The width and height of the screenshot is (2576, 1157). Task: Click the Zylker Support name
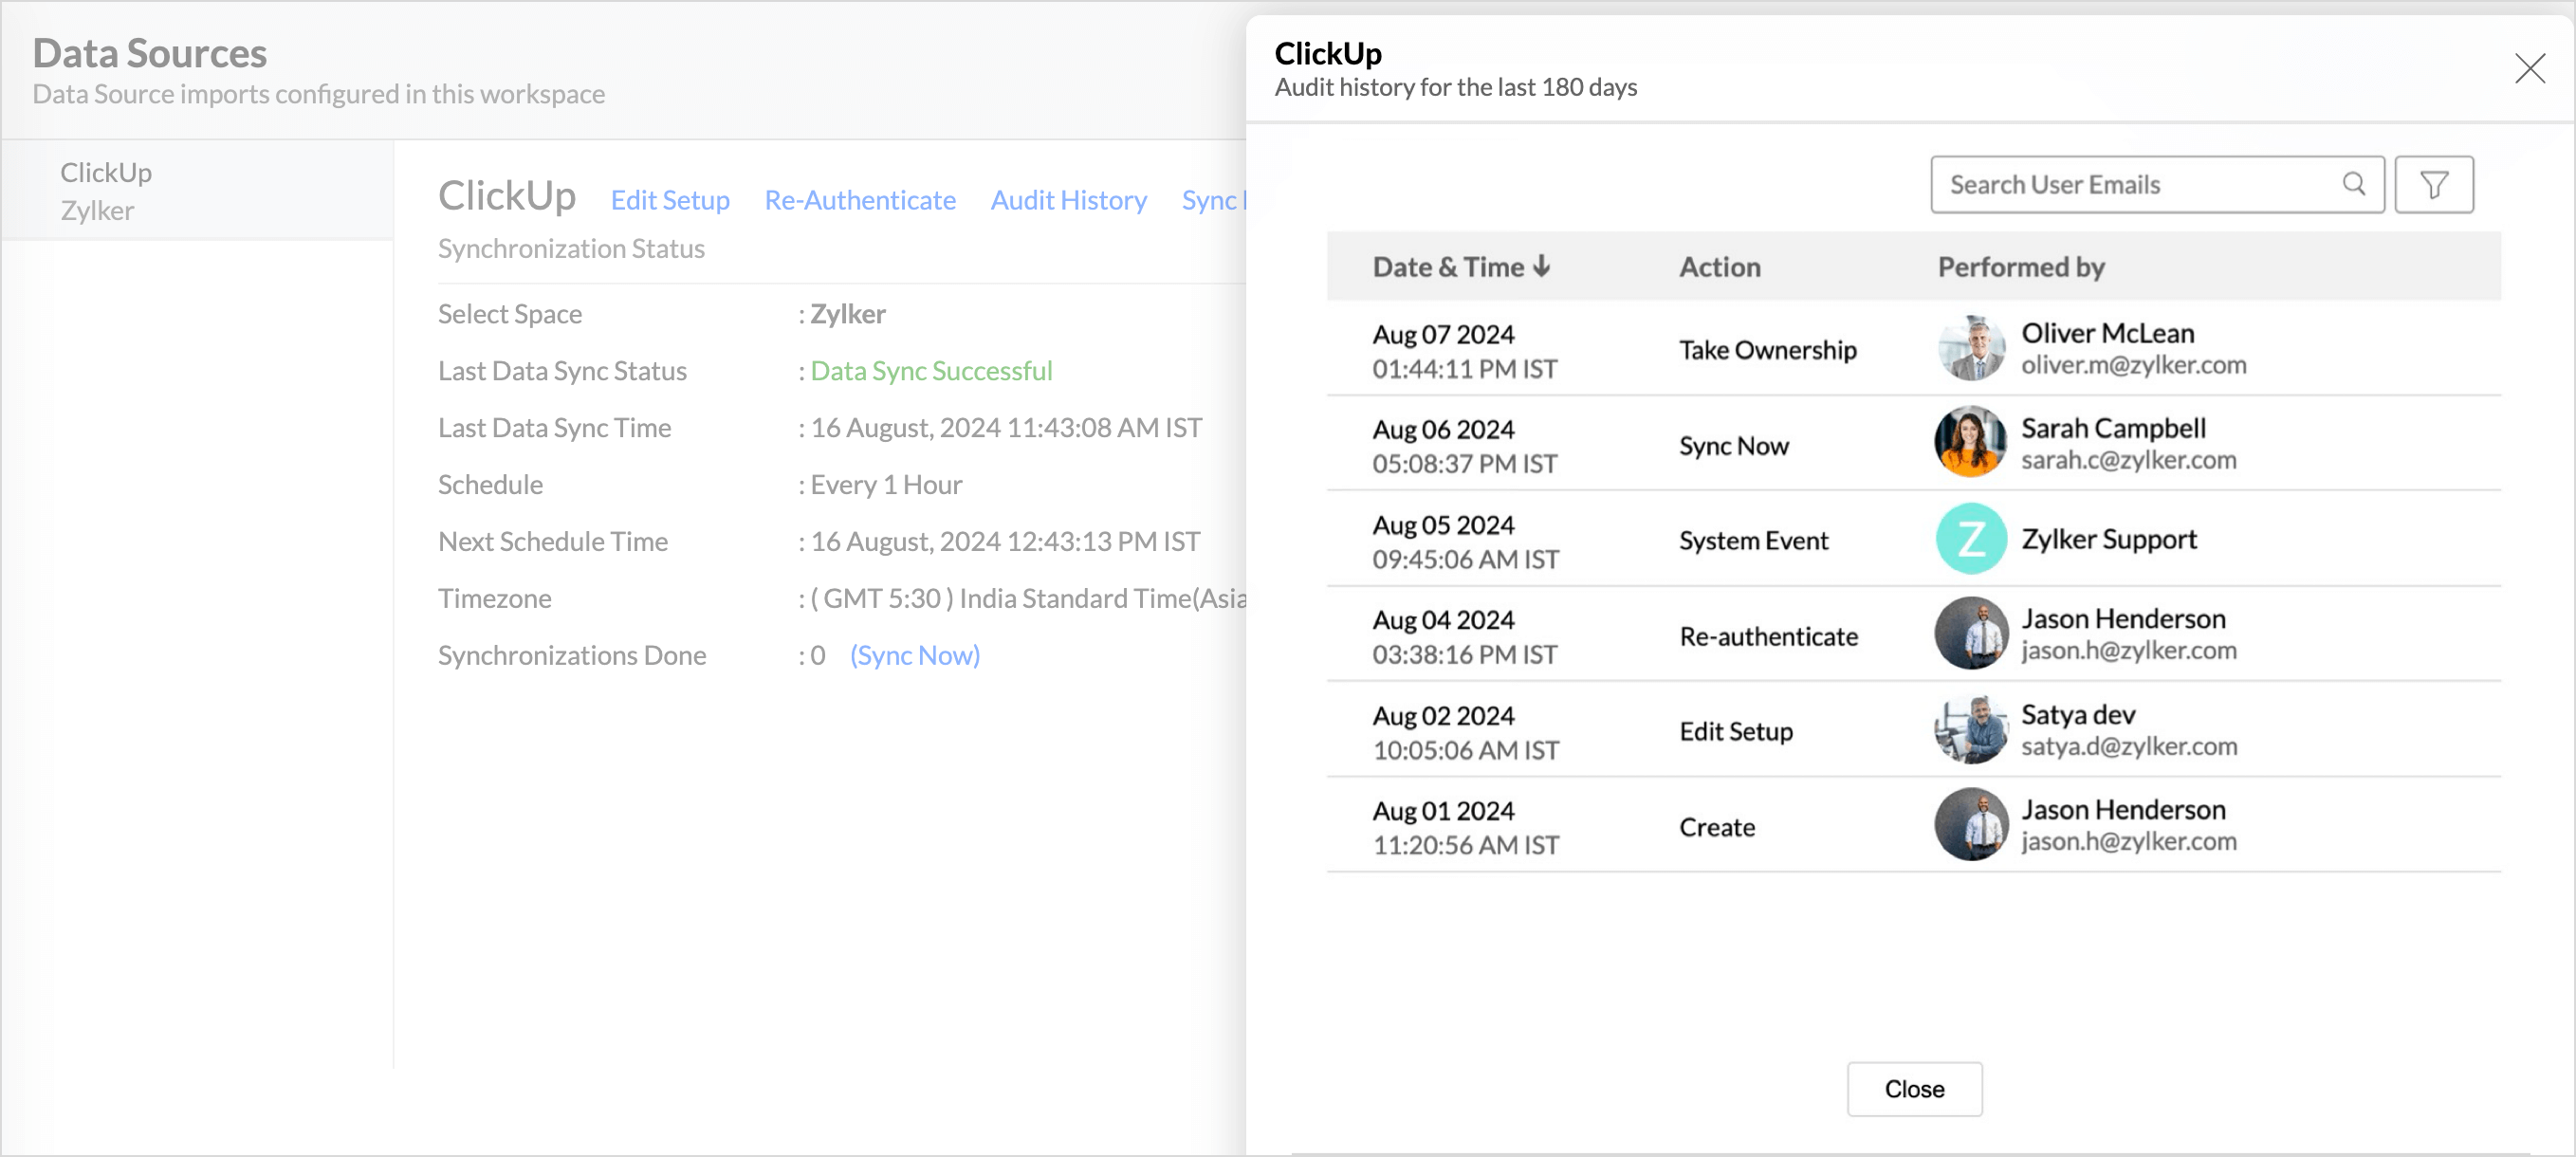[x=2108, y=539]
